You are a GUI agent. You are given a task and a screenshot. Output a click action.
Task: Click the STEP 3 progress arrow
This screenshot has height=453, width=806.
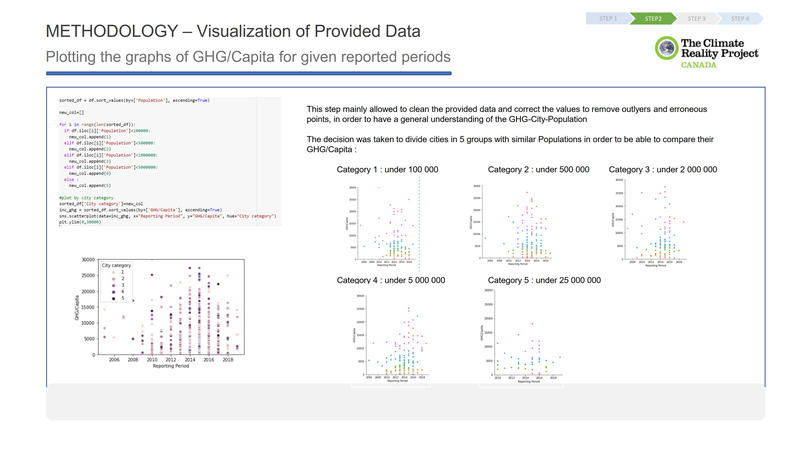(x=697, y=19)
